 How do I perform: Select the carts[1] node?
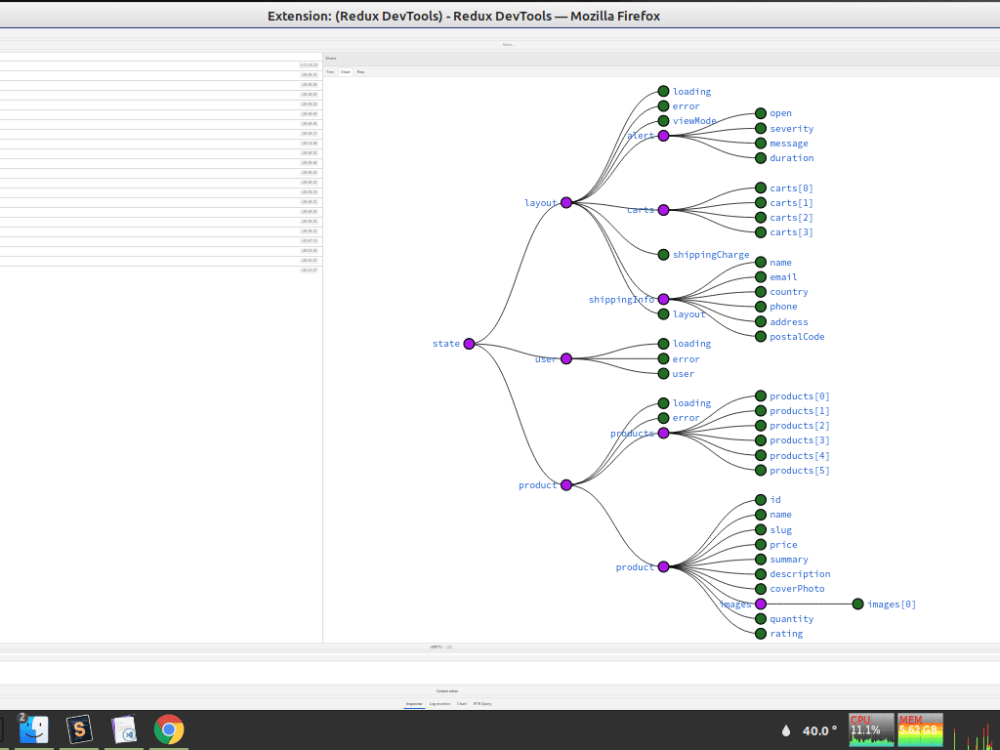(760, 202)
